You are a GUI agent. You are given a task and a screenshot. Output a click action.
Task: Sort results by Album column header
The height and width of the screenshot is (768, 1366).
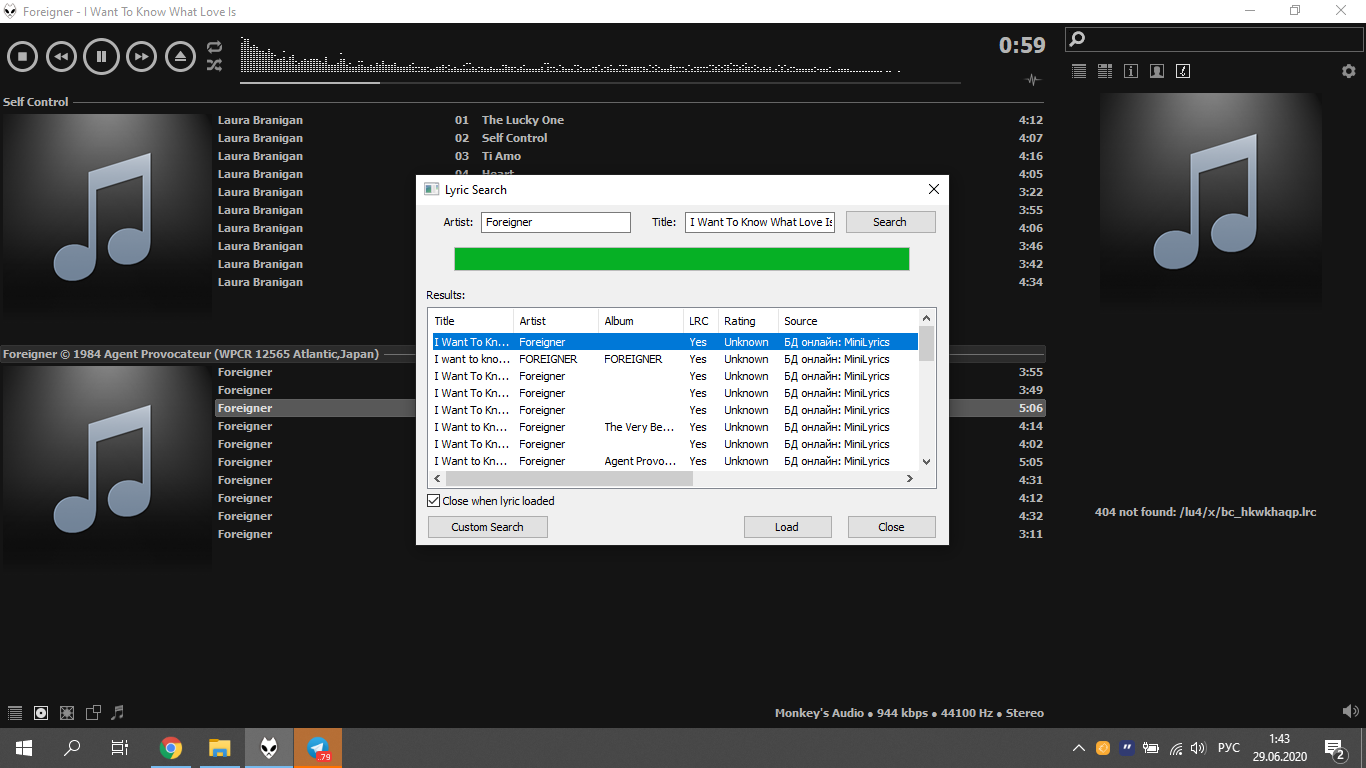[x=641, y=321]
